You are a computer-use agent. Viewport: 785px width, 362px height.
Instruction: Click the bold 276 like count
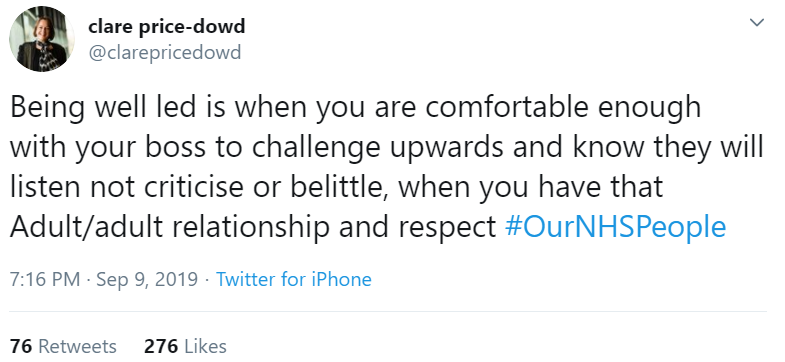click(161, 346)
